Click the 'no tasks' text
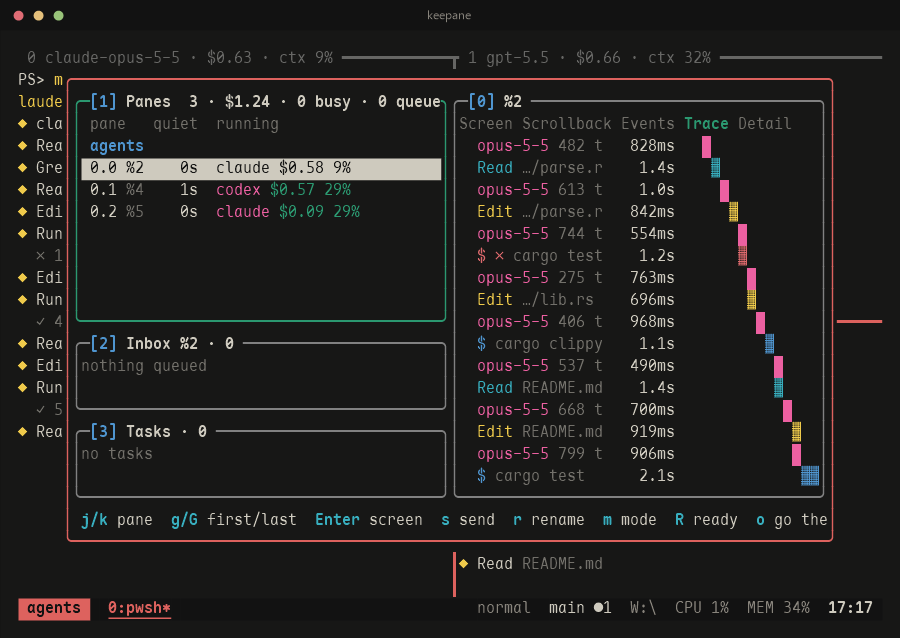The height and width of the screenshot is (638, 900). (x=117, y=454)
